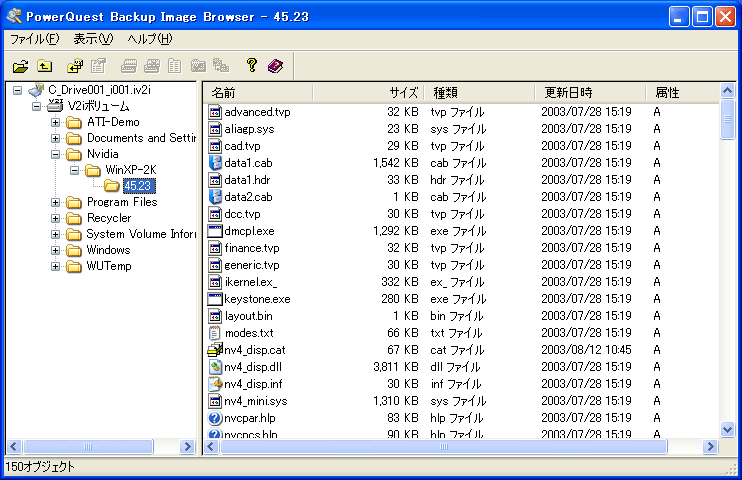Click the nv4_disp.inf file icon

click(x=215, y=384)
